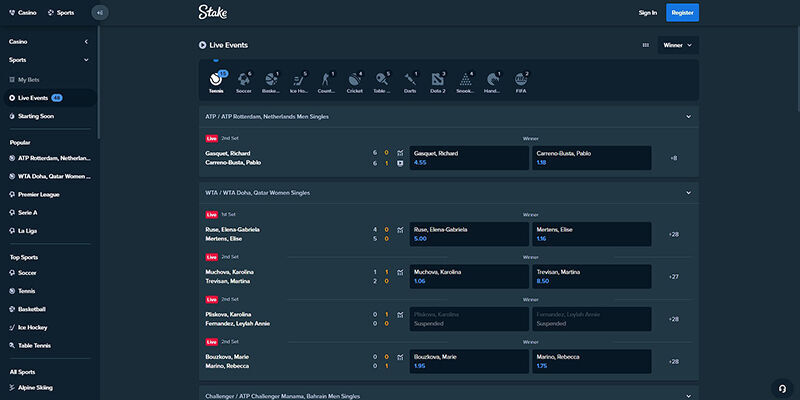The width and height of the screenshot is (800, 400).
Task: Show +27 more markets for Muchova match
Action: pyautogui.click(x=673, y=277)
